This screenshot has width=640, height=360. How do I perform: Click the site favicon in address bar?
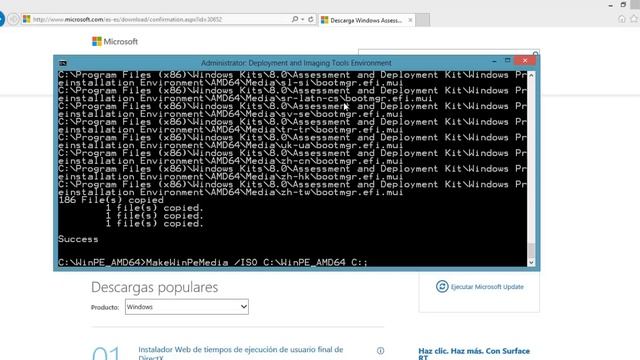[x=27, y=19]
